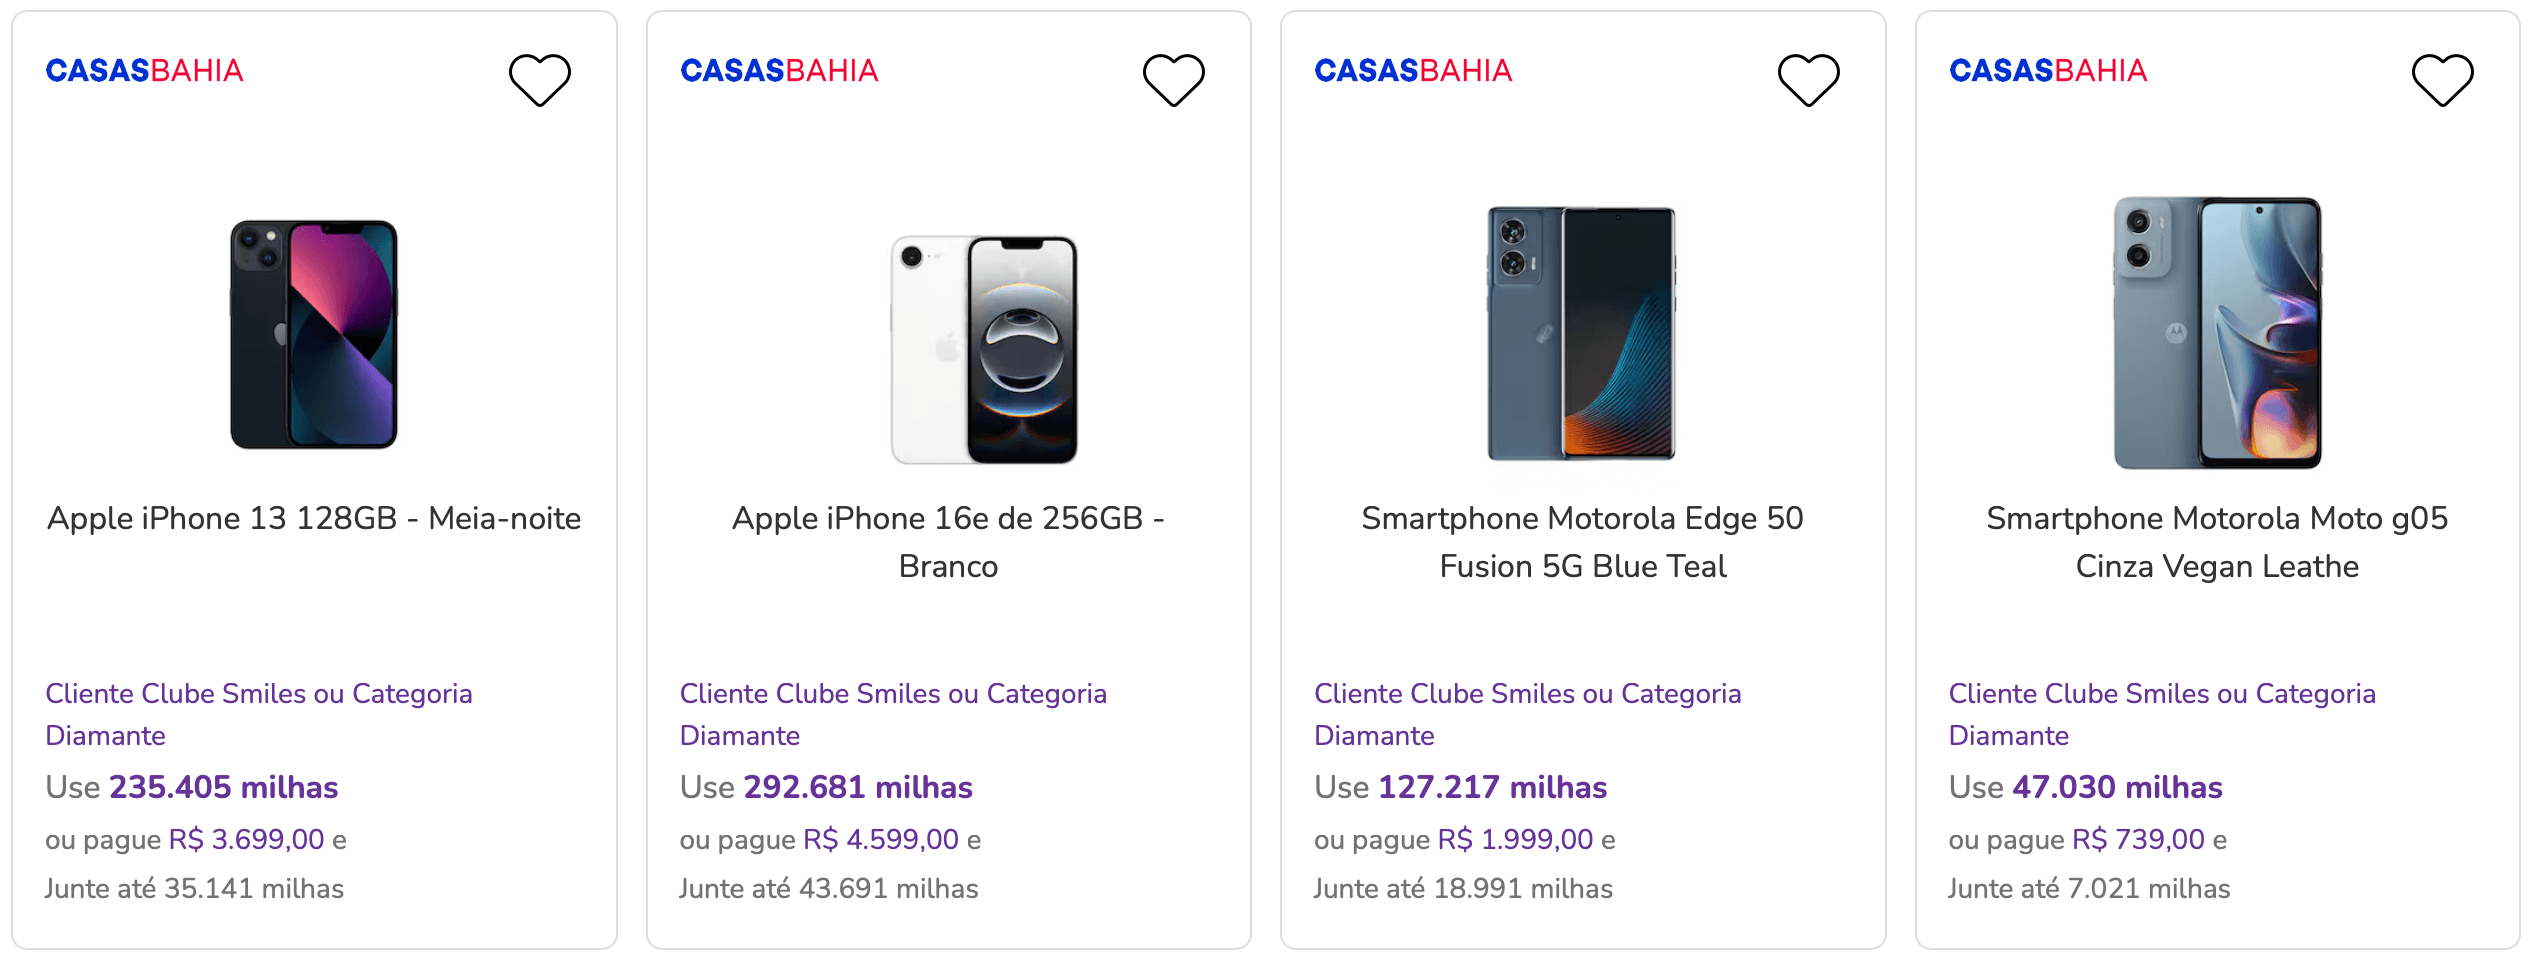2528x960 pixels.
Task: Open Apple iPhone 16e de 256GB title
Action: pos(948,542)
